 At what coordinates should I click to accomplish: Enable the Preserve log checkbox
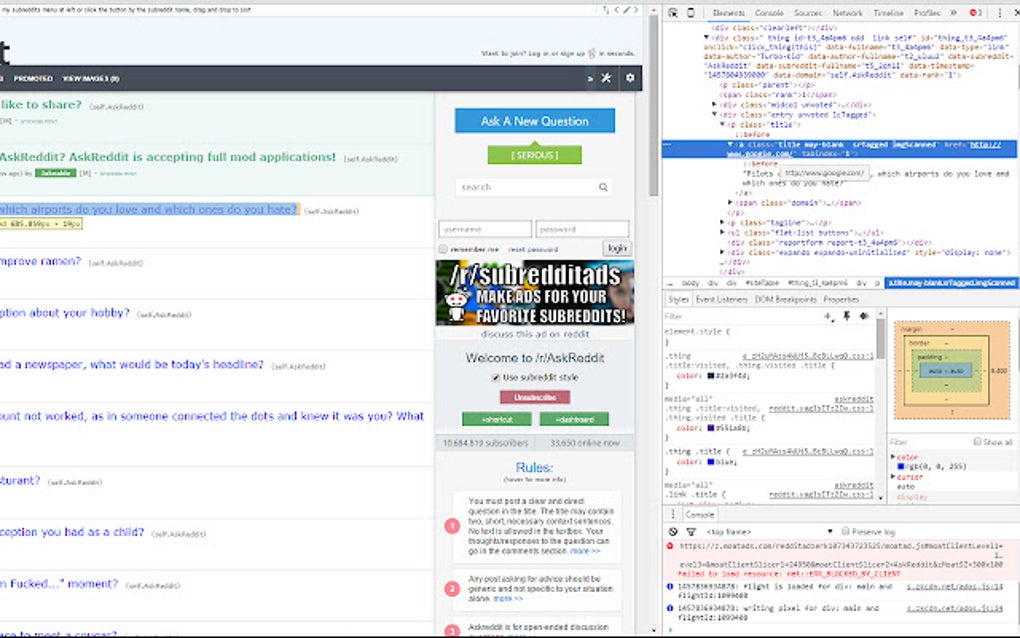tap(847, 531)
